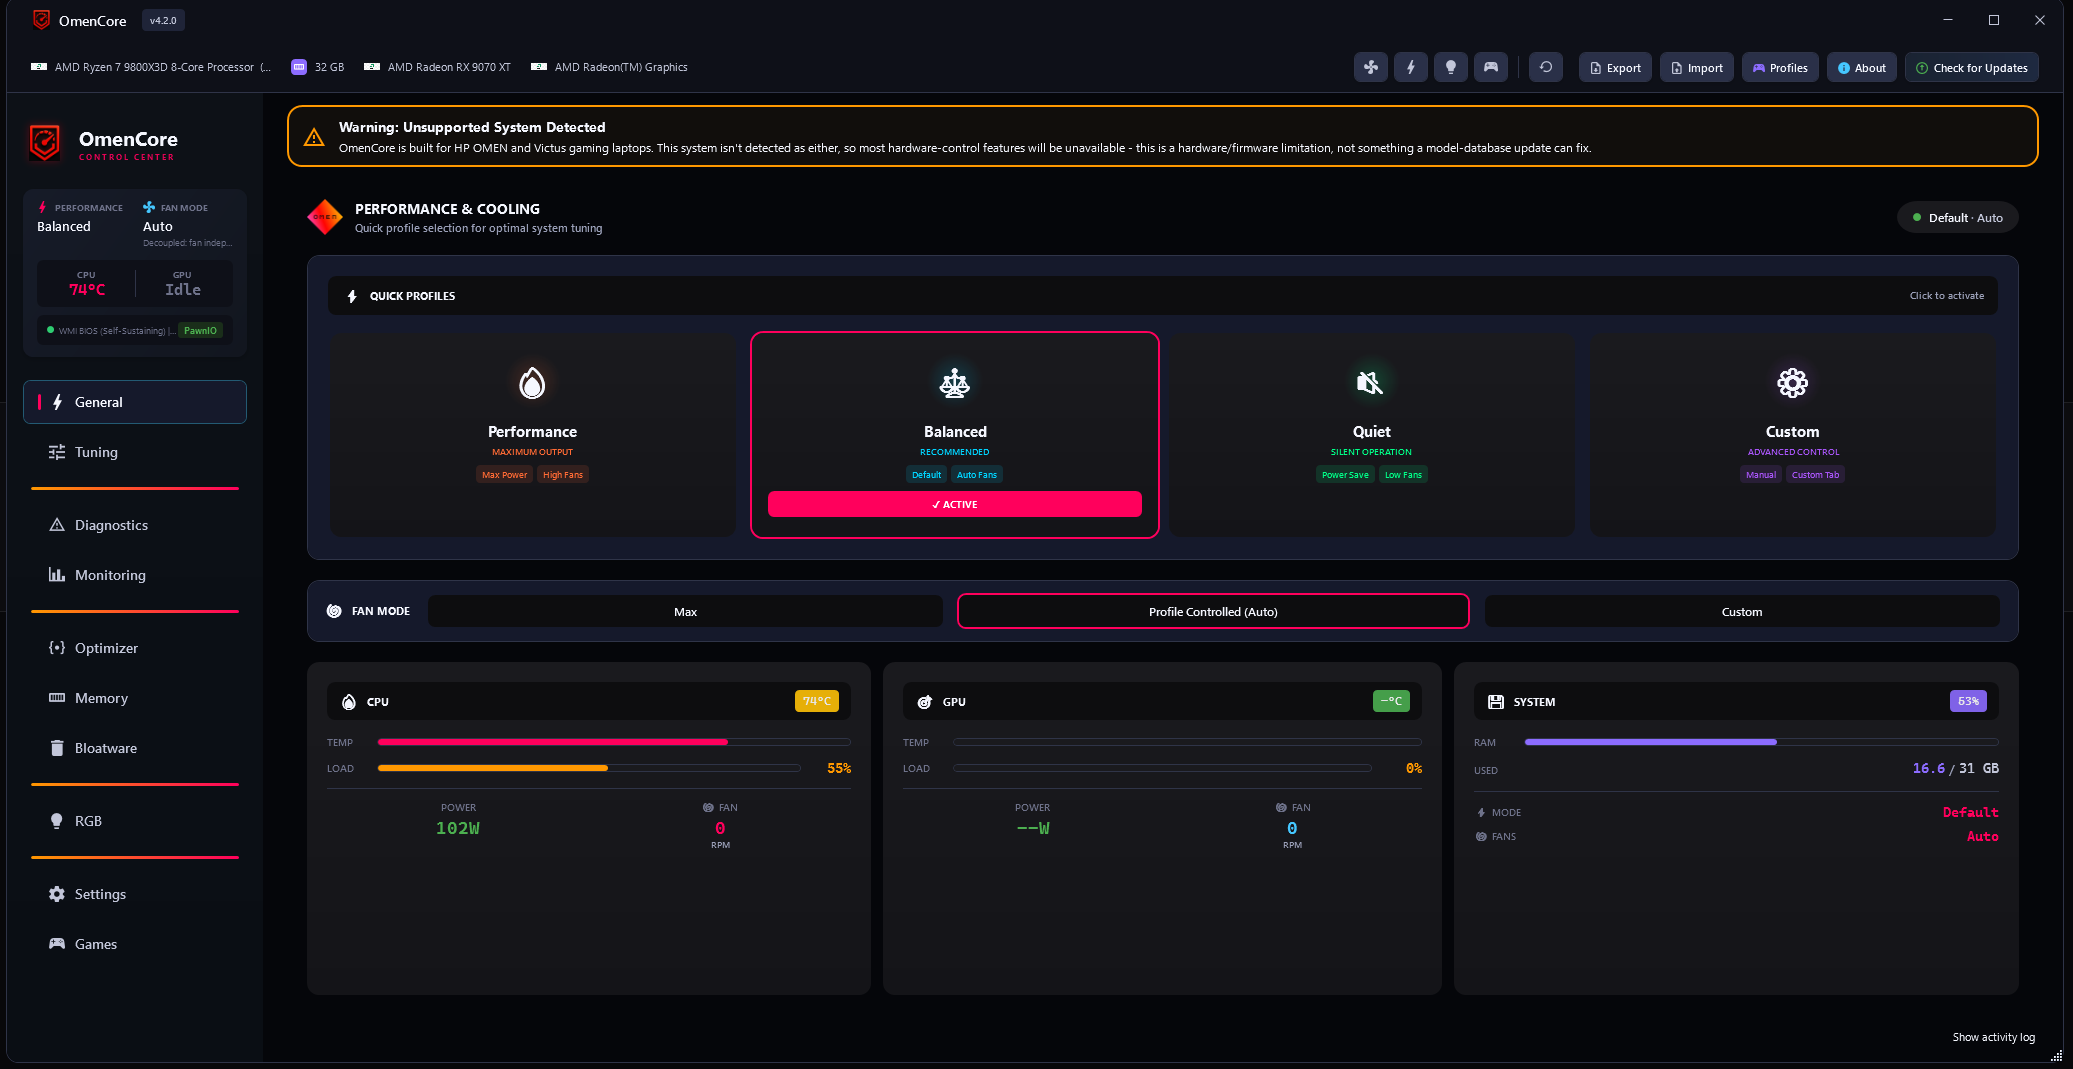Viewport: 2073px width, 1069px height.
Task: Open the Profiles button
Action: point(1780,68)
